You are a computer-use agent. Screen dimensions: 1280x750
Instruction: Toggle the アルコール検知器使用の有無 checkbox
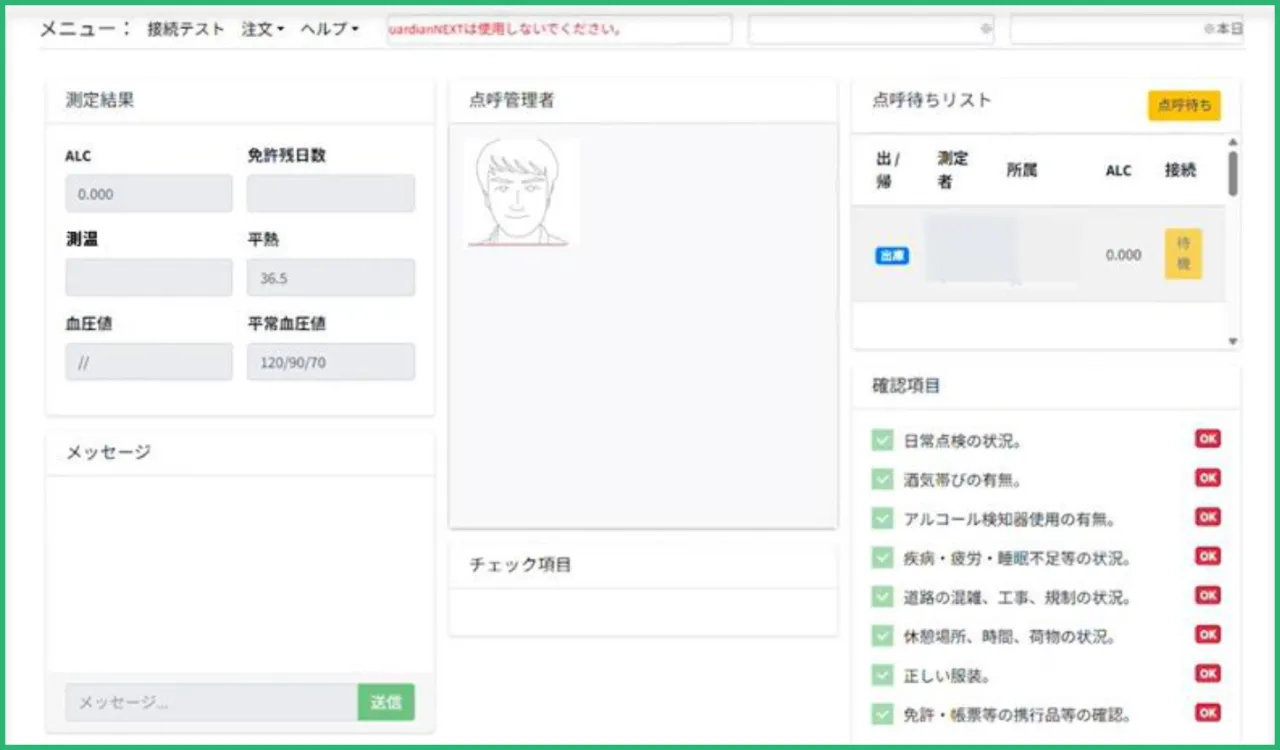(881, 517)
